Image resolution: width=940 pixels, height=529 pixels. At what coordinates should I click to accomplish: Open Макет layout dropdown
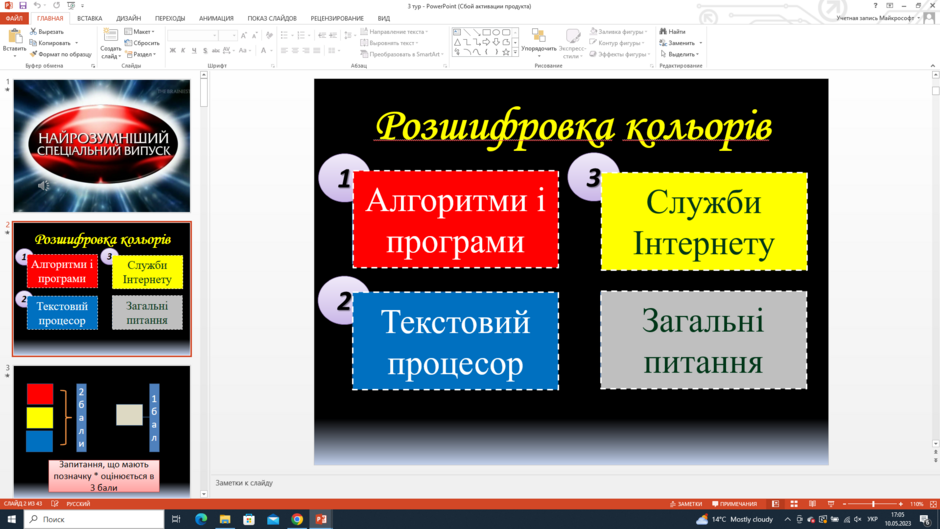[x=140, y=32]
